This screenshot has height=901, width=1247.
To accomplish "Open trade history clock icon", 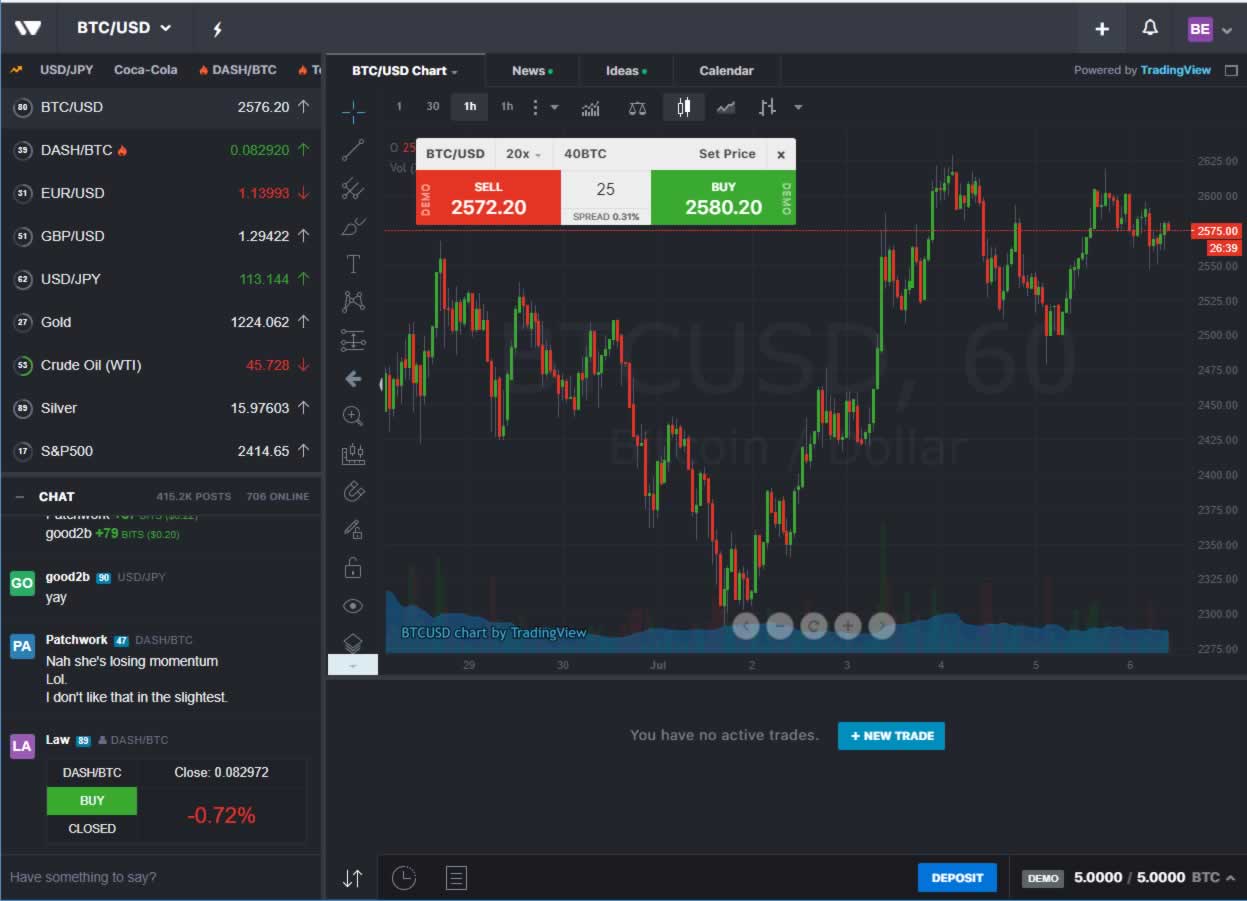I will pos(404,878).
